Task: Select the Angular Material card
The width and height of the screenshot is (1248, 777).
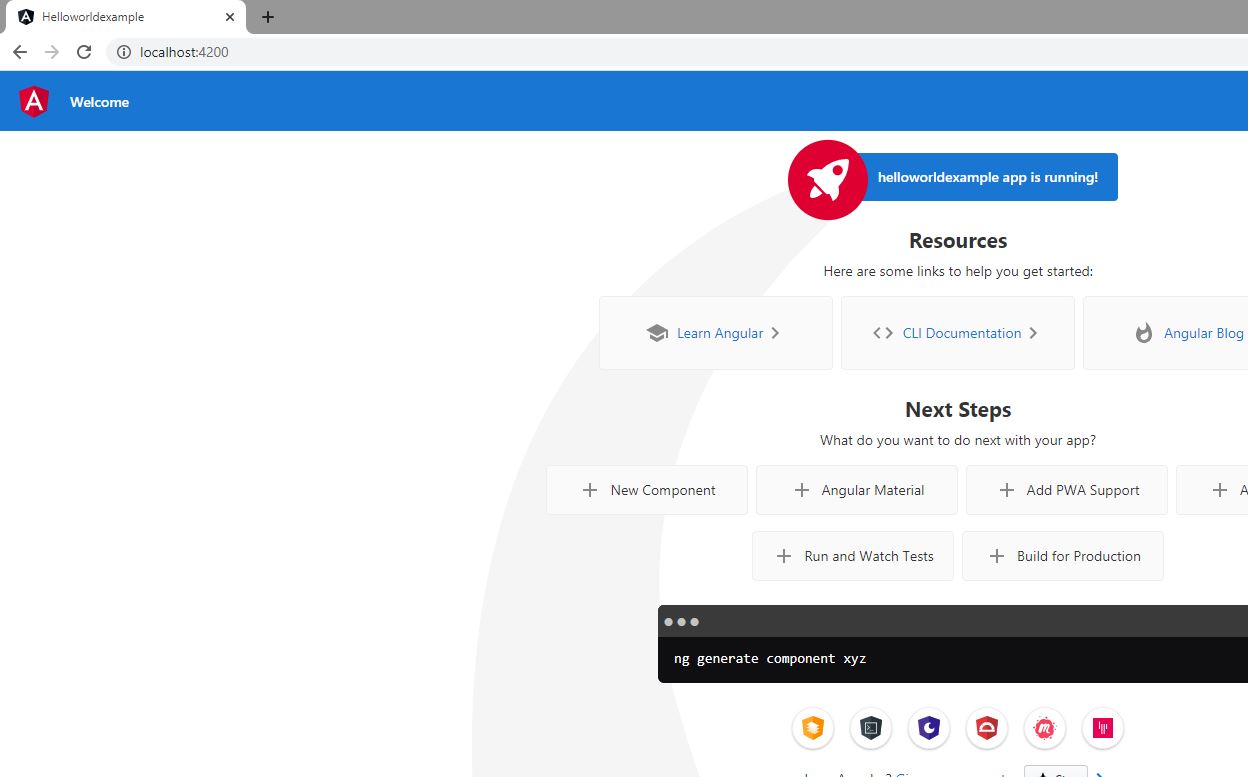Action: 857,490
